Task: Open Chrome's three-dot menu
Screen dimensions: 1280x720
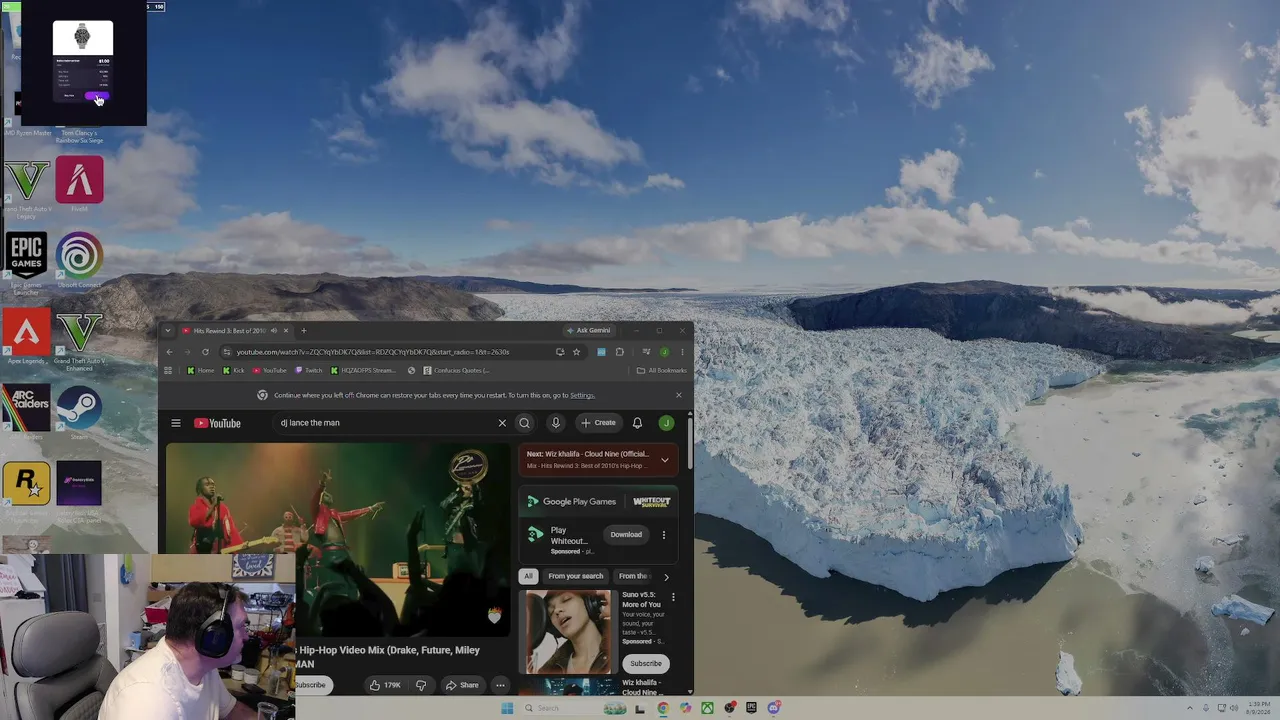Action: [x=683, y=352]
